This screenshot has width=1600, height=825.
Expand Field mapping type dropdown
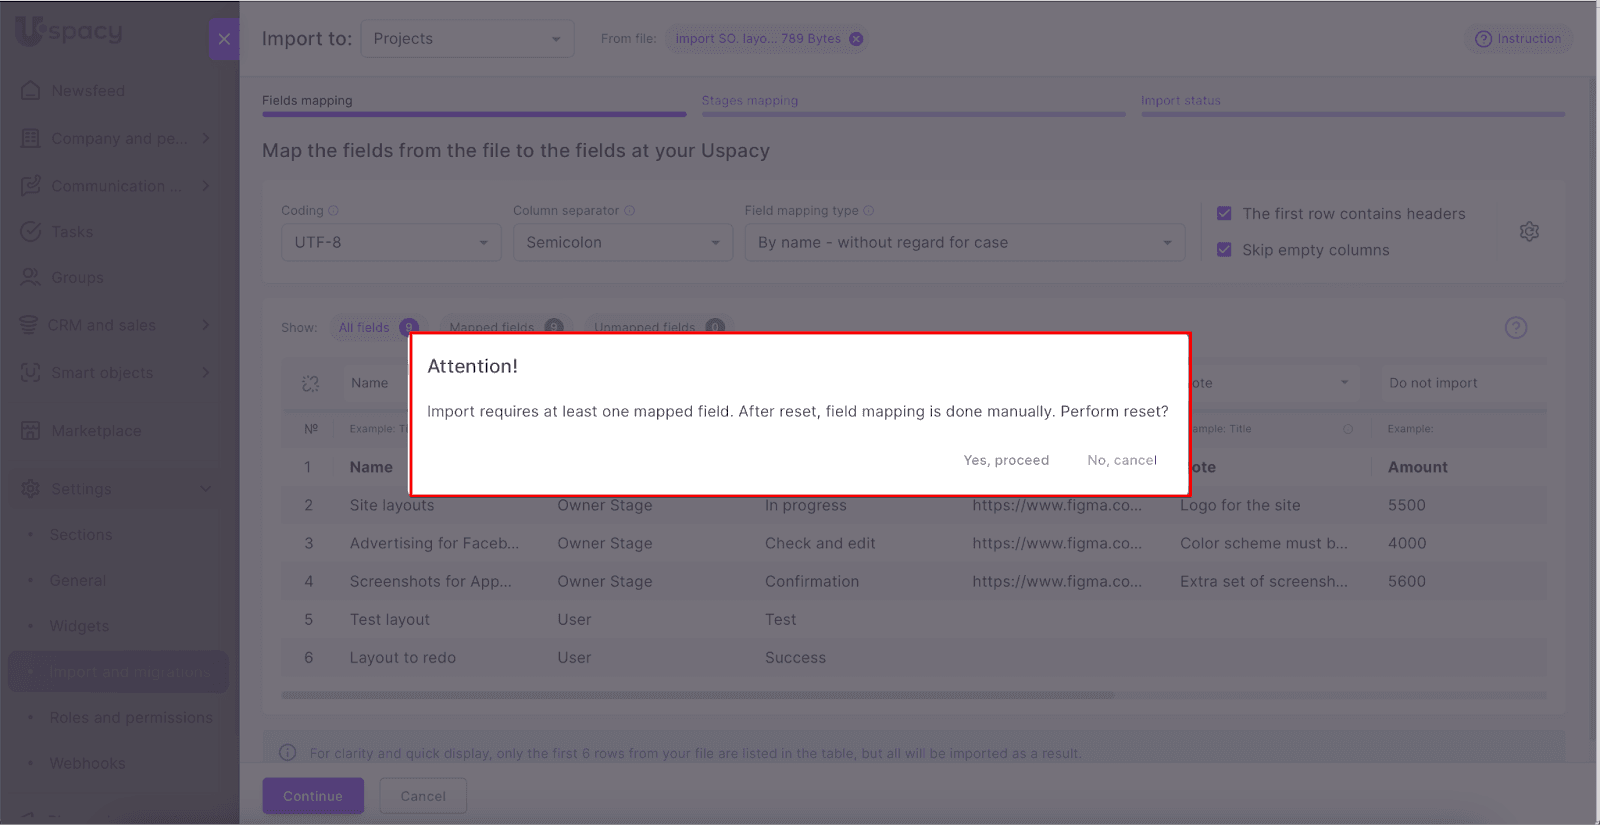pyautogui.click(x=964, y=243)
